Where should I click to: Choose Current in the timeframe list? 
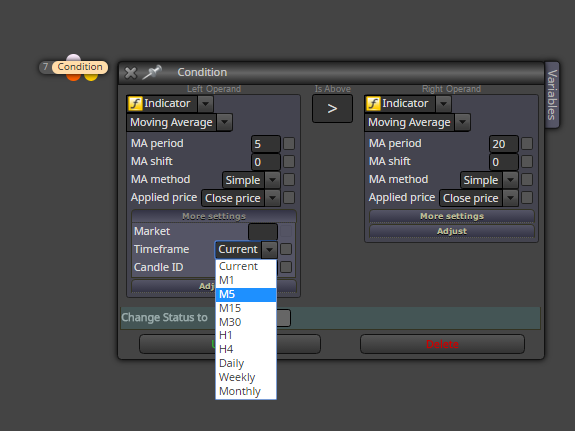[x=246, y=266]
